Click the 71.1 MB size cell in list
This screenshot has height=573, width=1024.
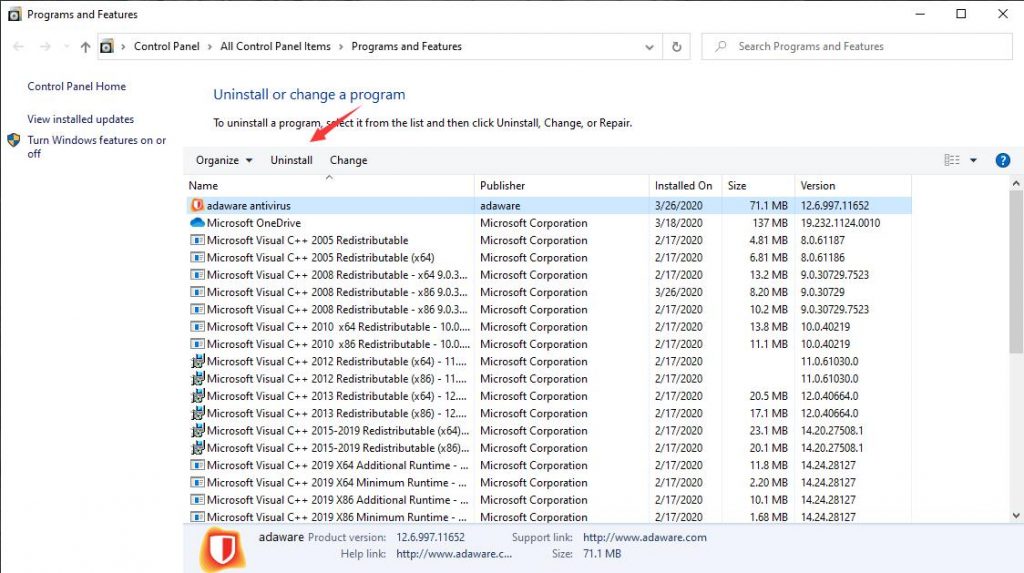(x=769, y=205)
